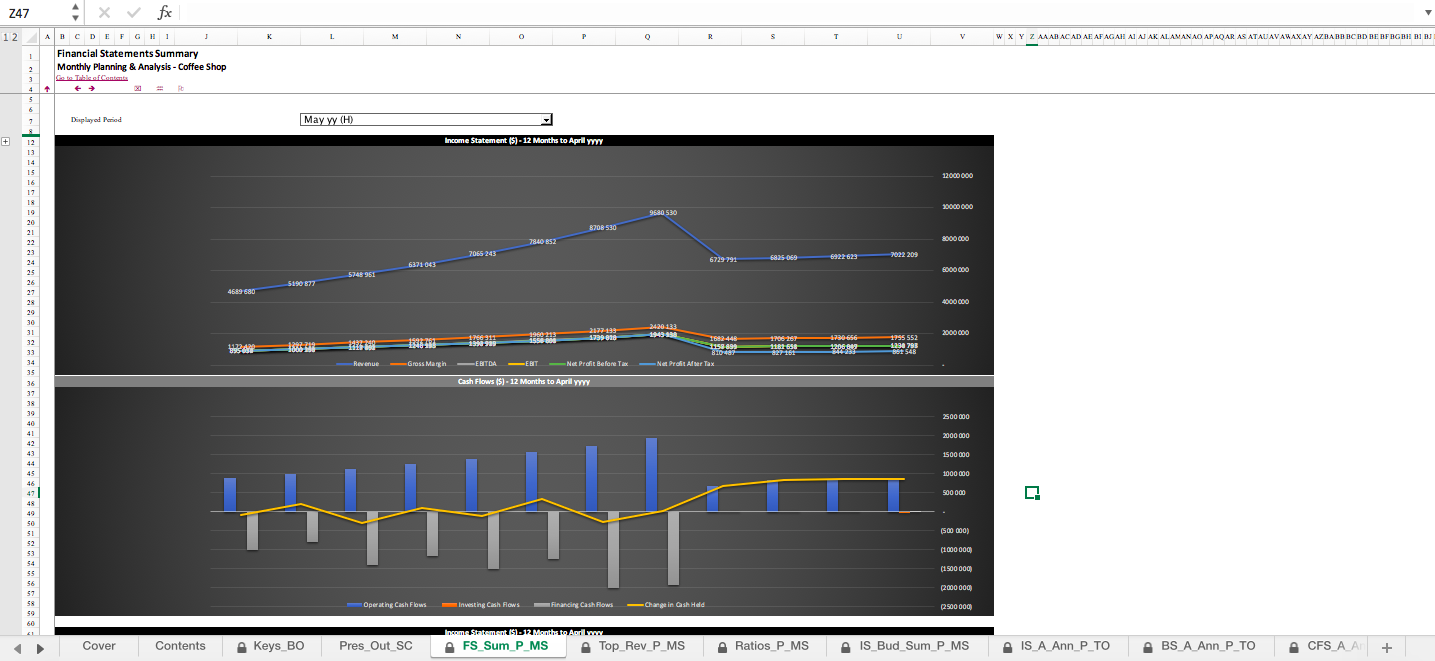This screenshot has height=661, width=1435.
Task: Select row 47 header
Action: (x=30, y=493)
